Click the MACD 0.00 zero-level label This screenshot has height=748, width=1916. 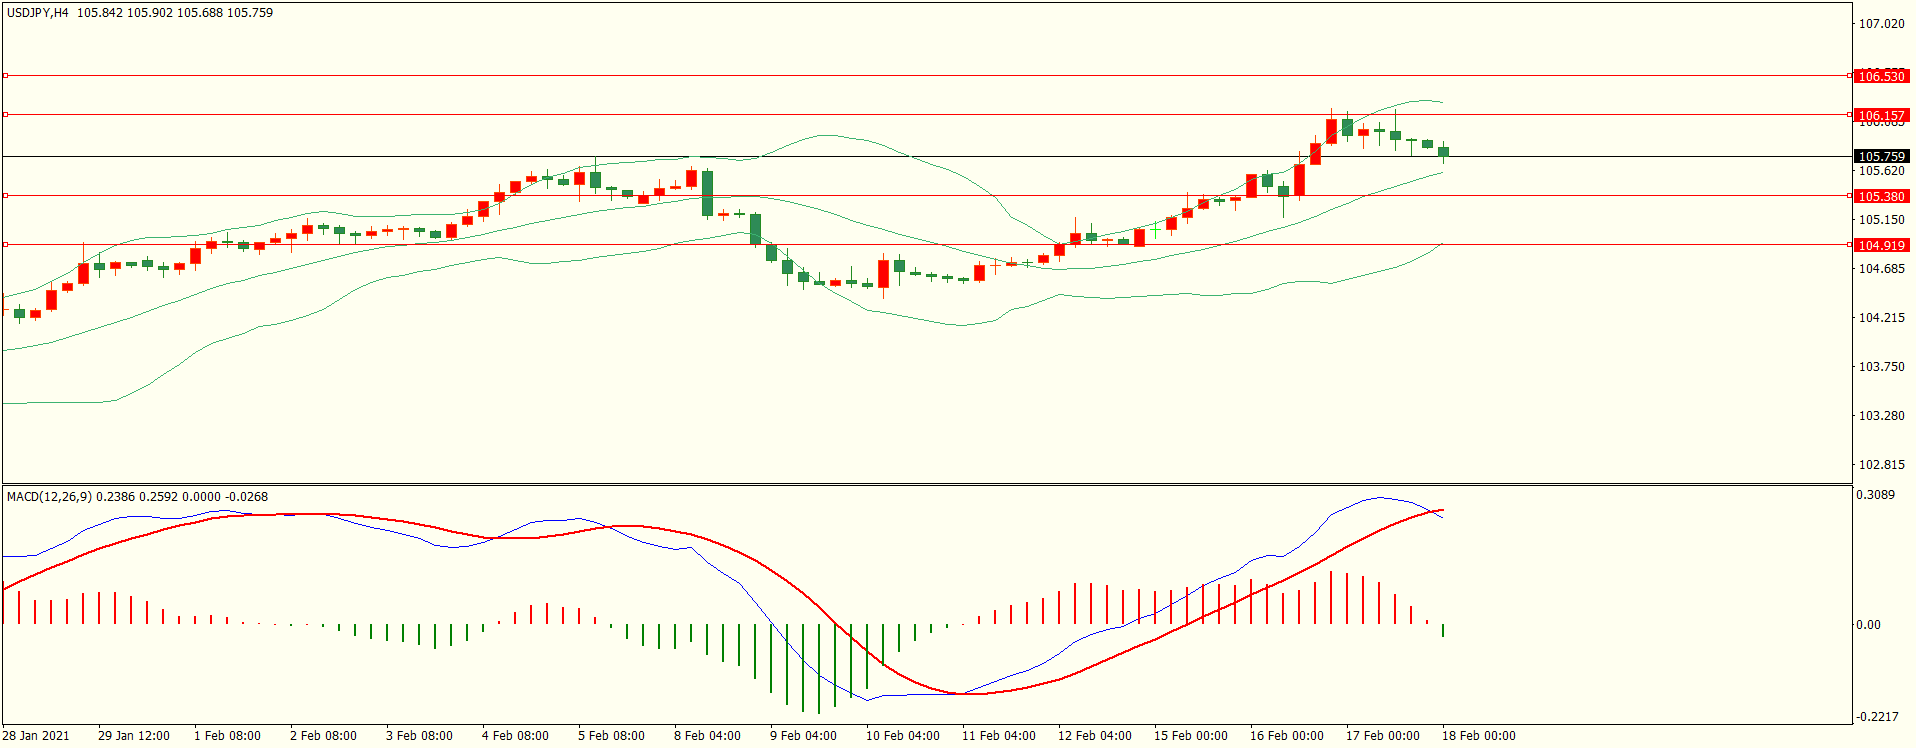[1868, 624]
